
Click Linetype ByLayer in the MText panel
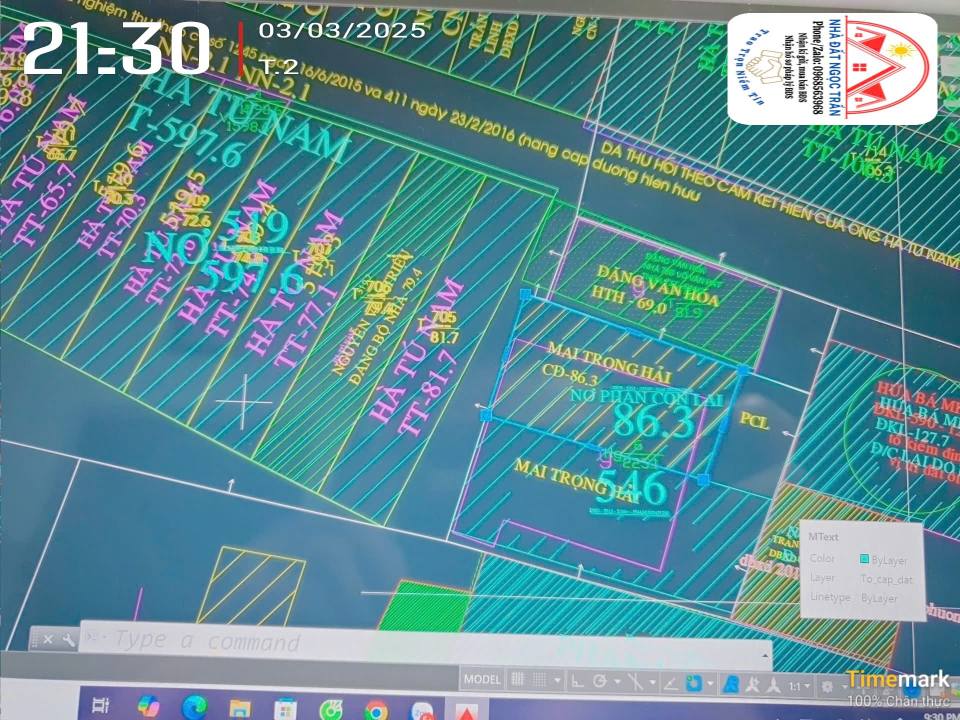pyautogui.click(x=877, y=595)
